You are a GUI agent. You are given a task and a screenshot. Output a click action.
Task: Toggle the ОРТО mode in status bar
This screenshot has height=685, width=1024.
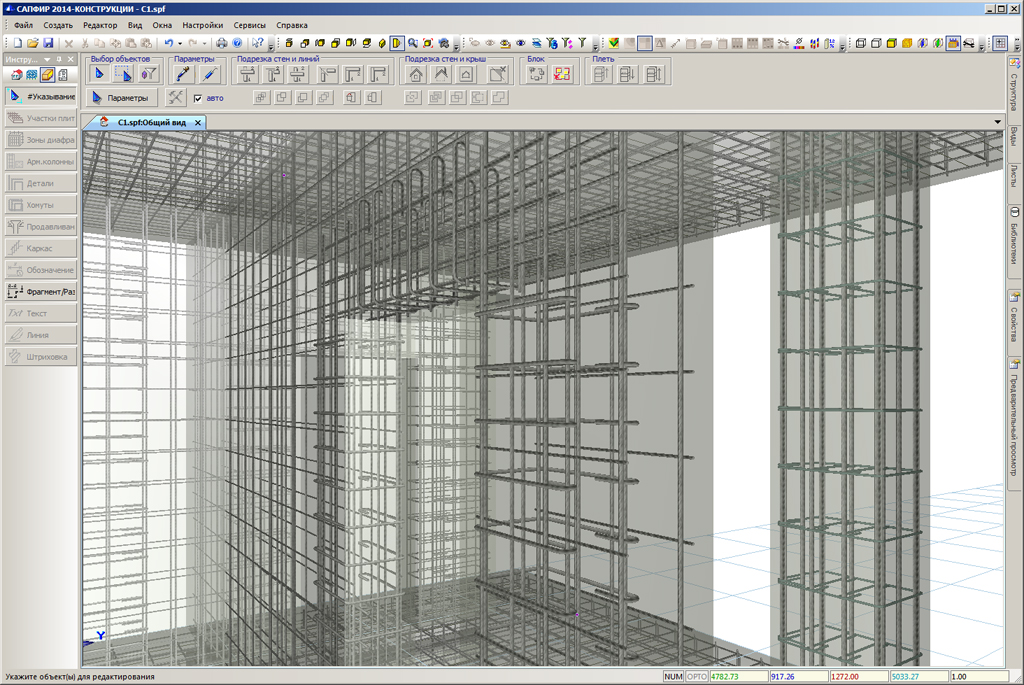click(698, 677)
